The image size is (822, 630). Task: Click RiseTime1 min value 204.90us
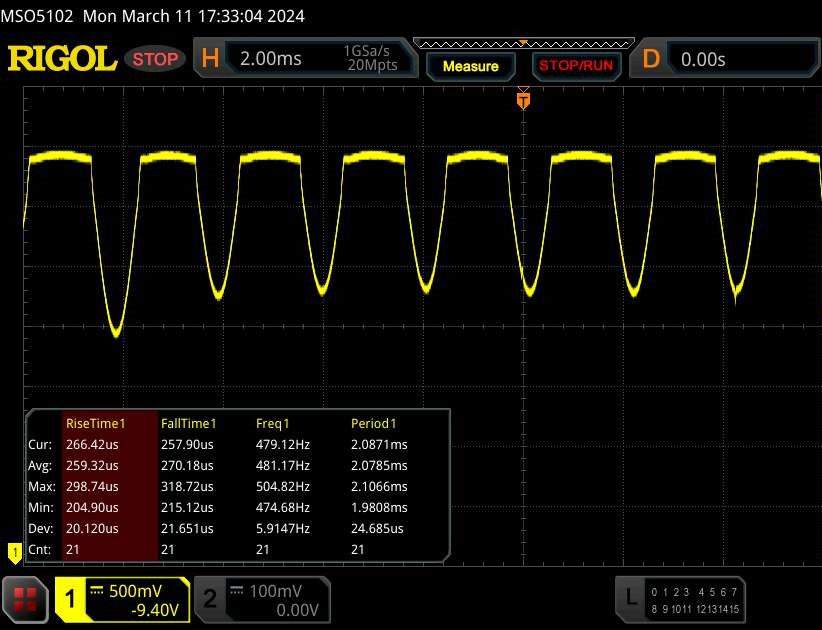(x=92, y=507)
